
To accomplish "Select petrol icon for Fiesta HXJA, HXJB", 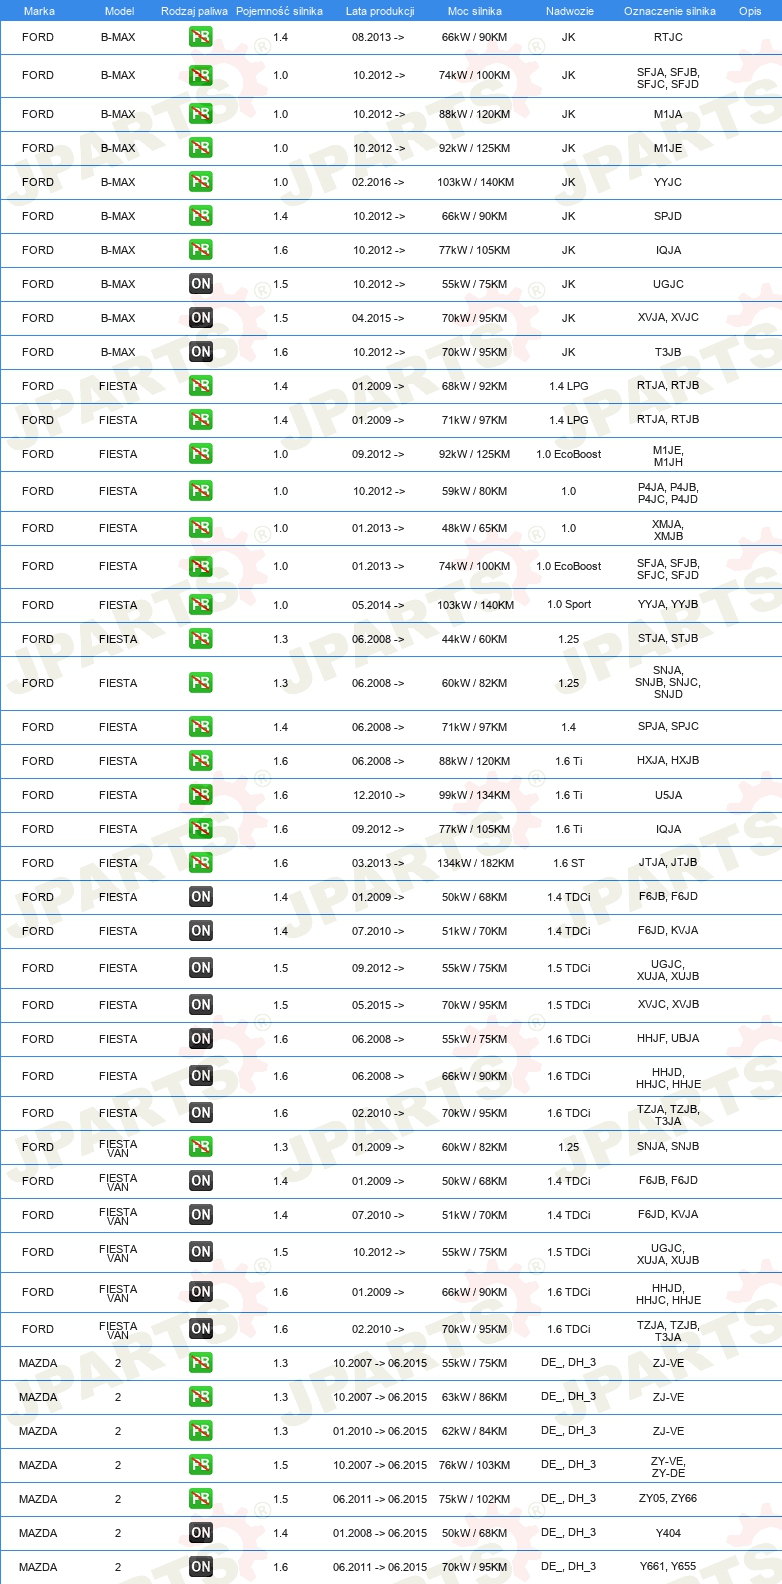I will coord(201,761).
